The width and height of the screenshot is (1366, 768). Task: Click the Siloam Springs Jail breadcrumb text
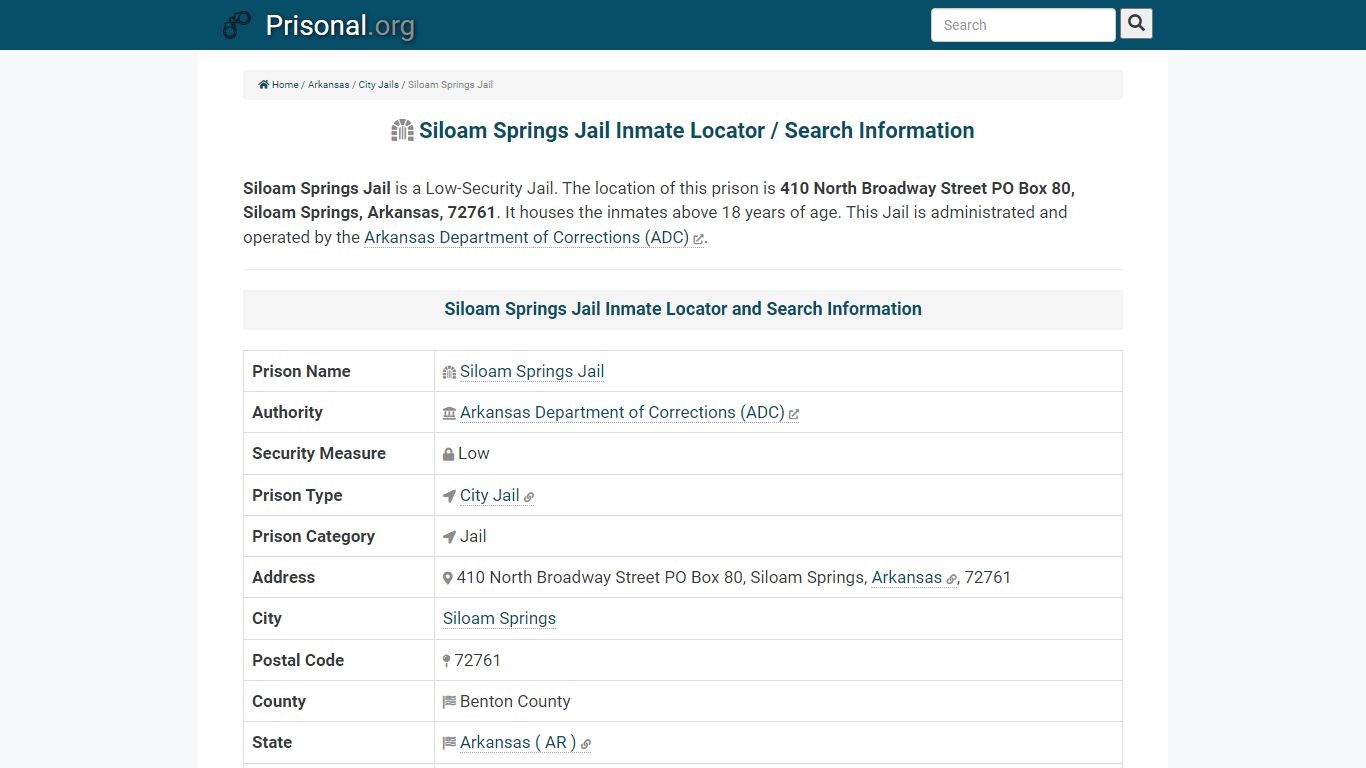click(x=450, y=85)
